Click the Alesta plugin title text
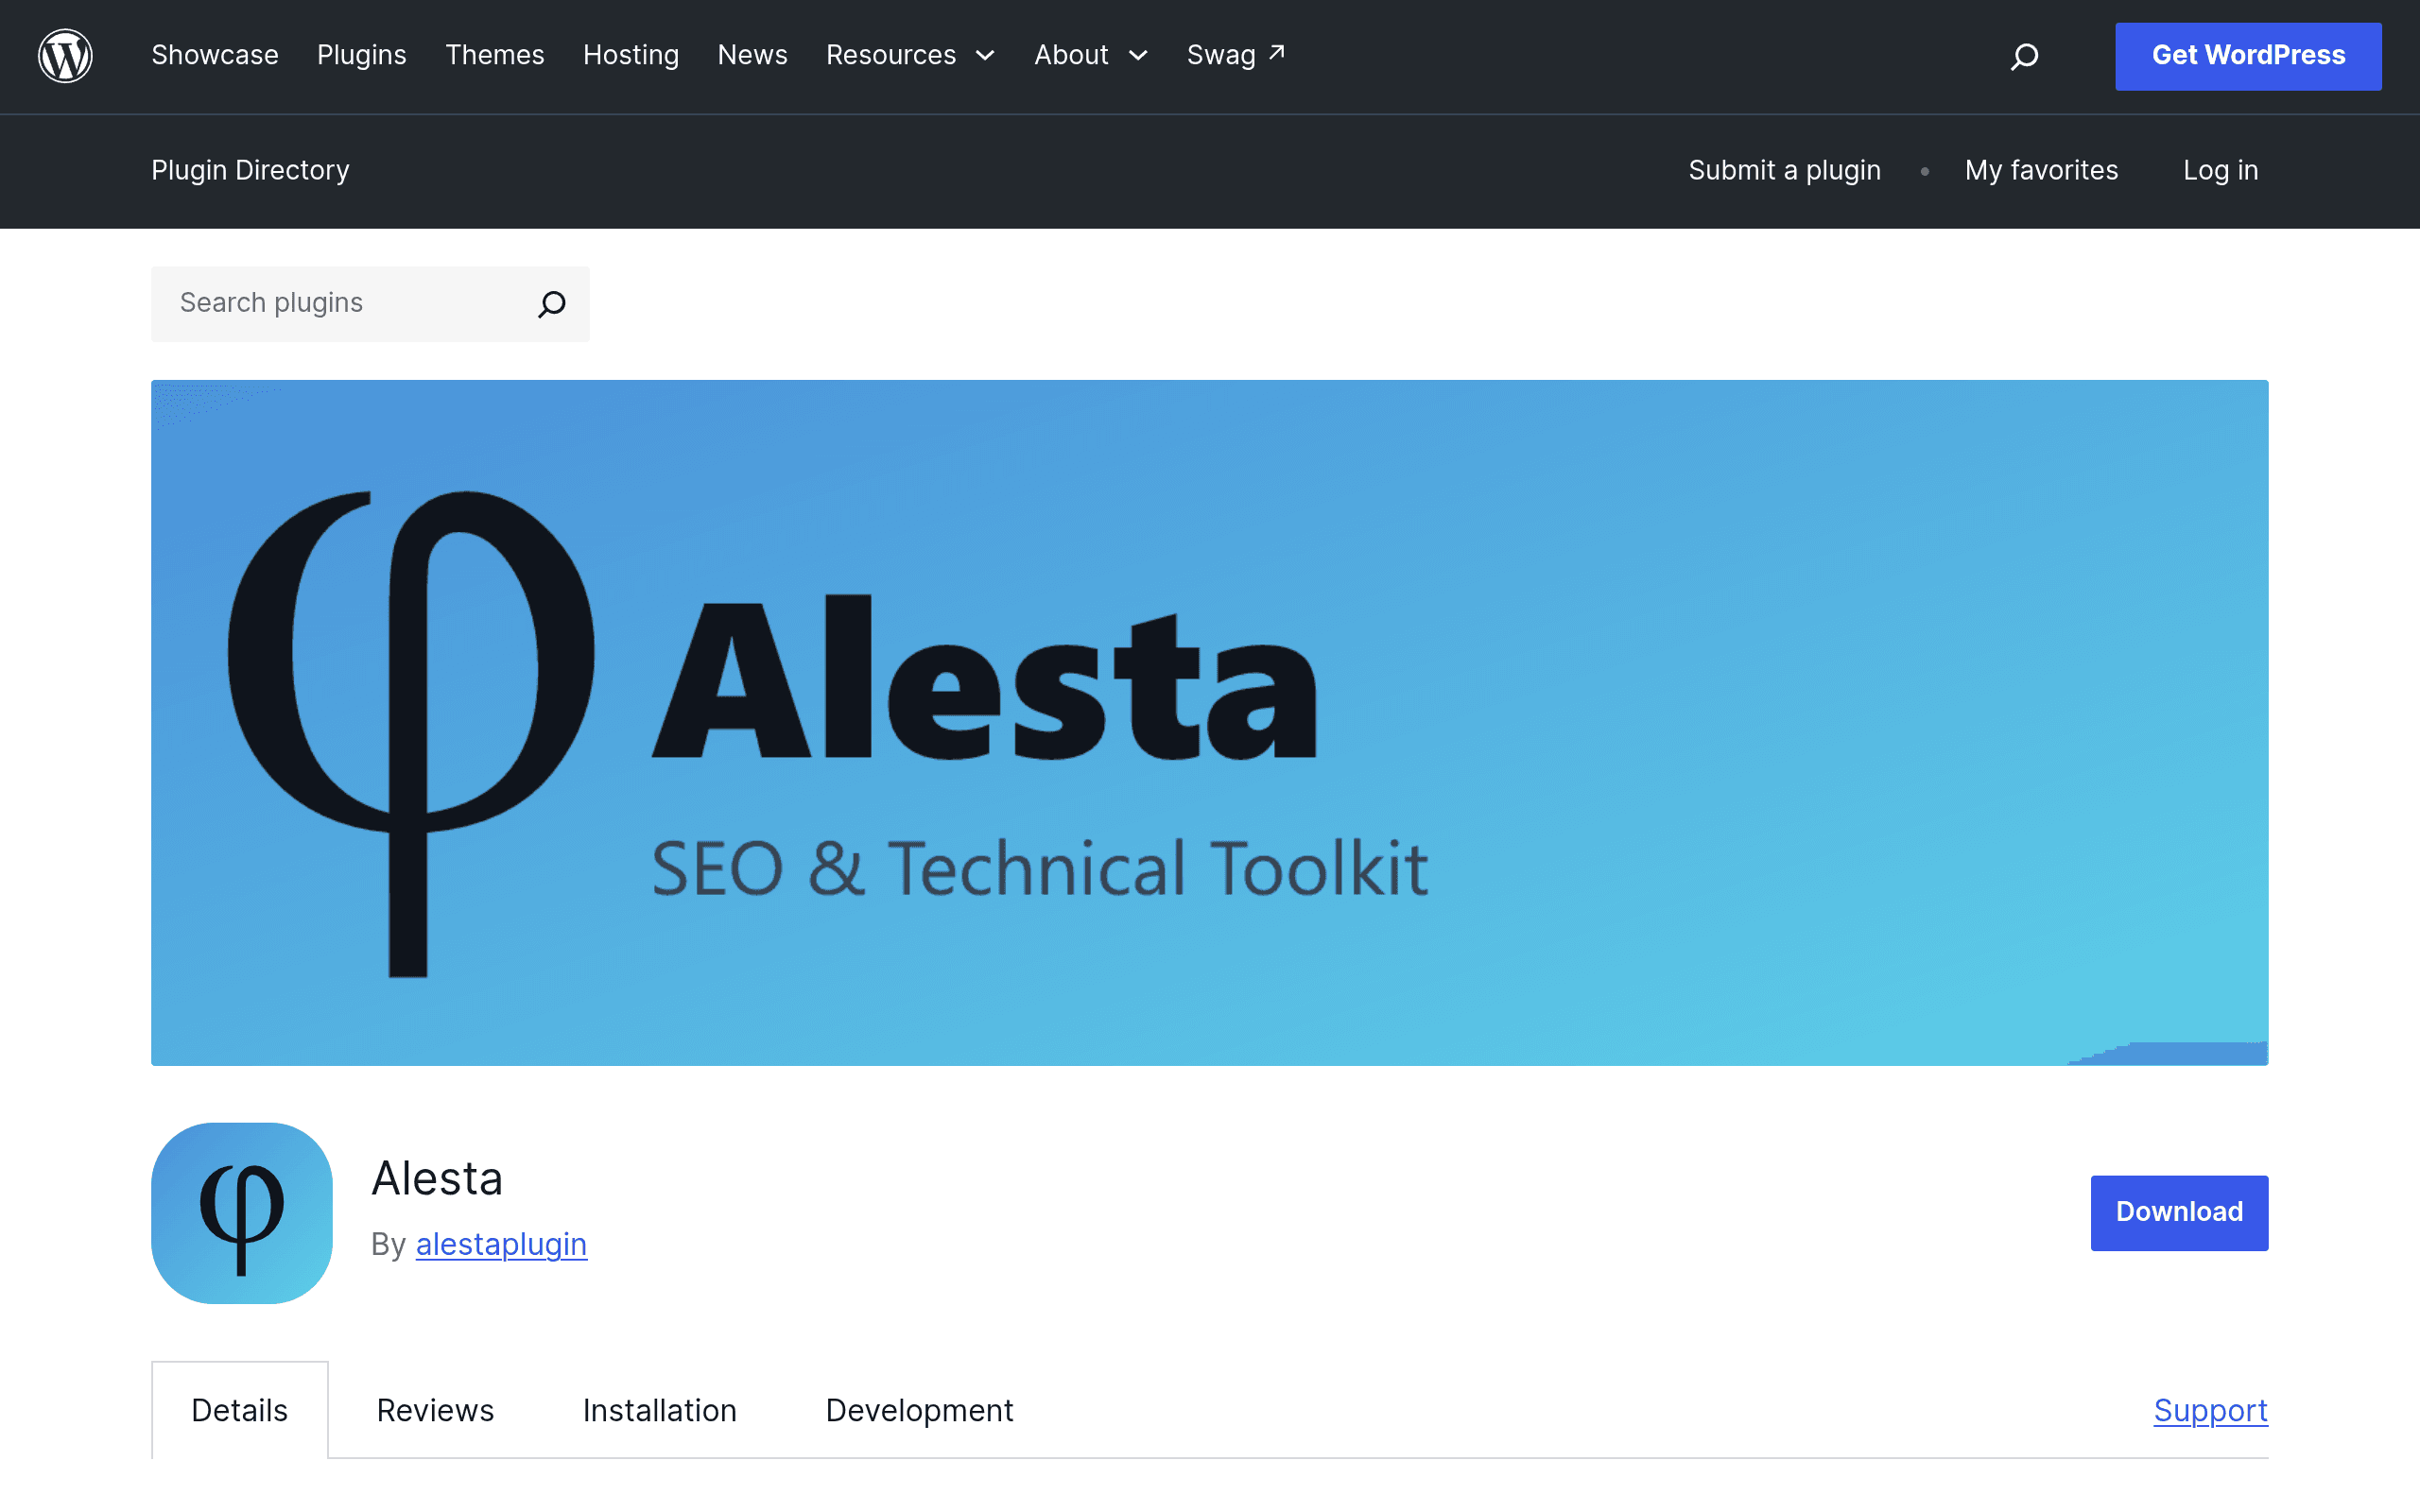Viewport: 2420px width, 1512px height. [437, 1178]
